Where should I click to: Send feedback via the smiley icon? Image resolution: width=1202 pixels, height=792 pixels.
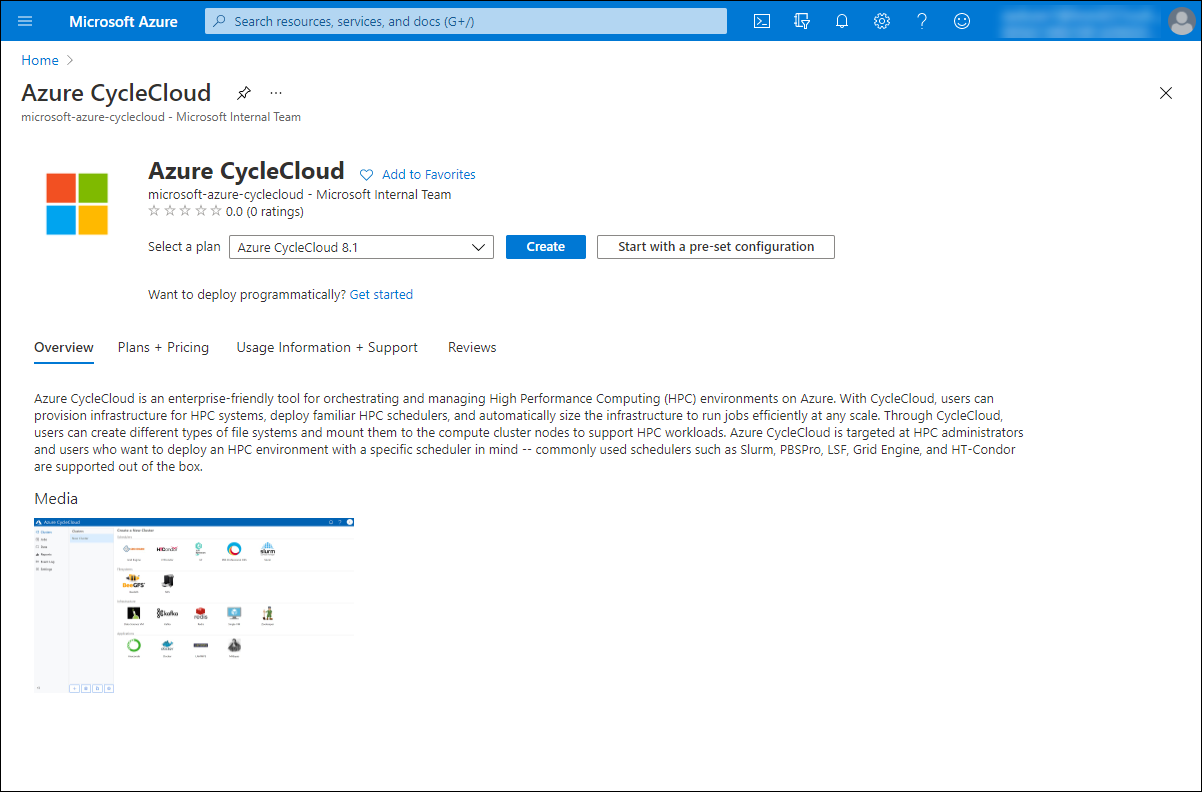click(x=961, y=21)
